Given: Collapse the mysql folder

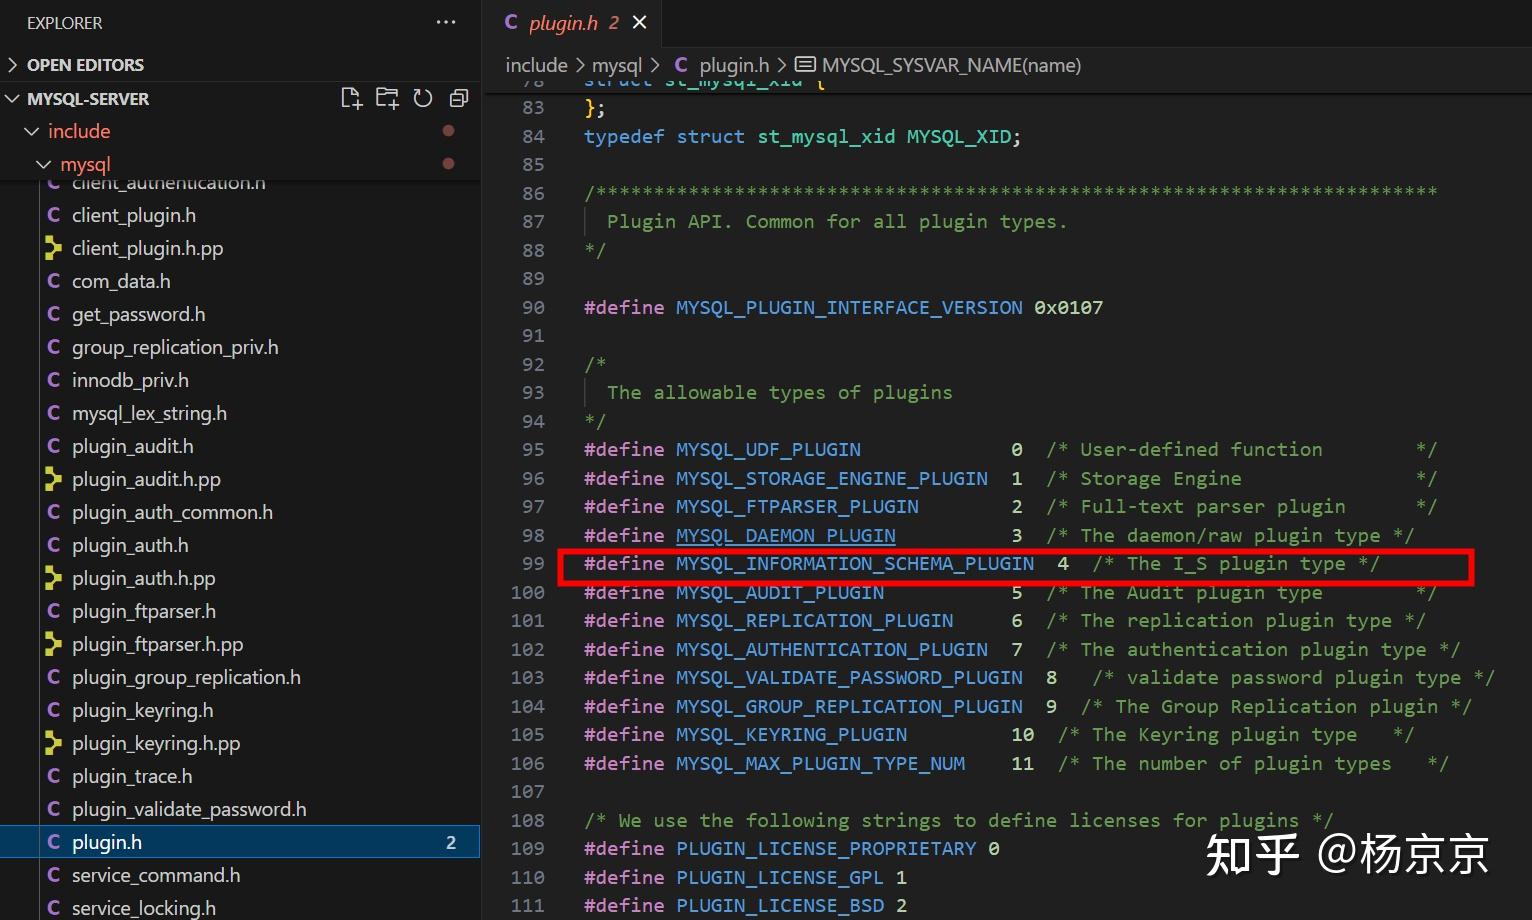Looking at the screenshot, I should (x=85, y=164).
